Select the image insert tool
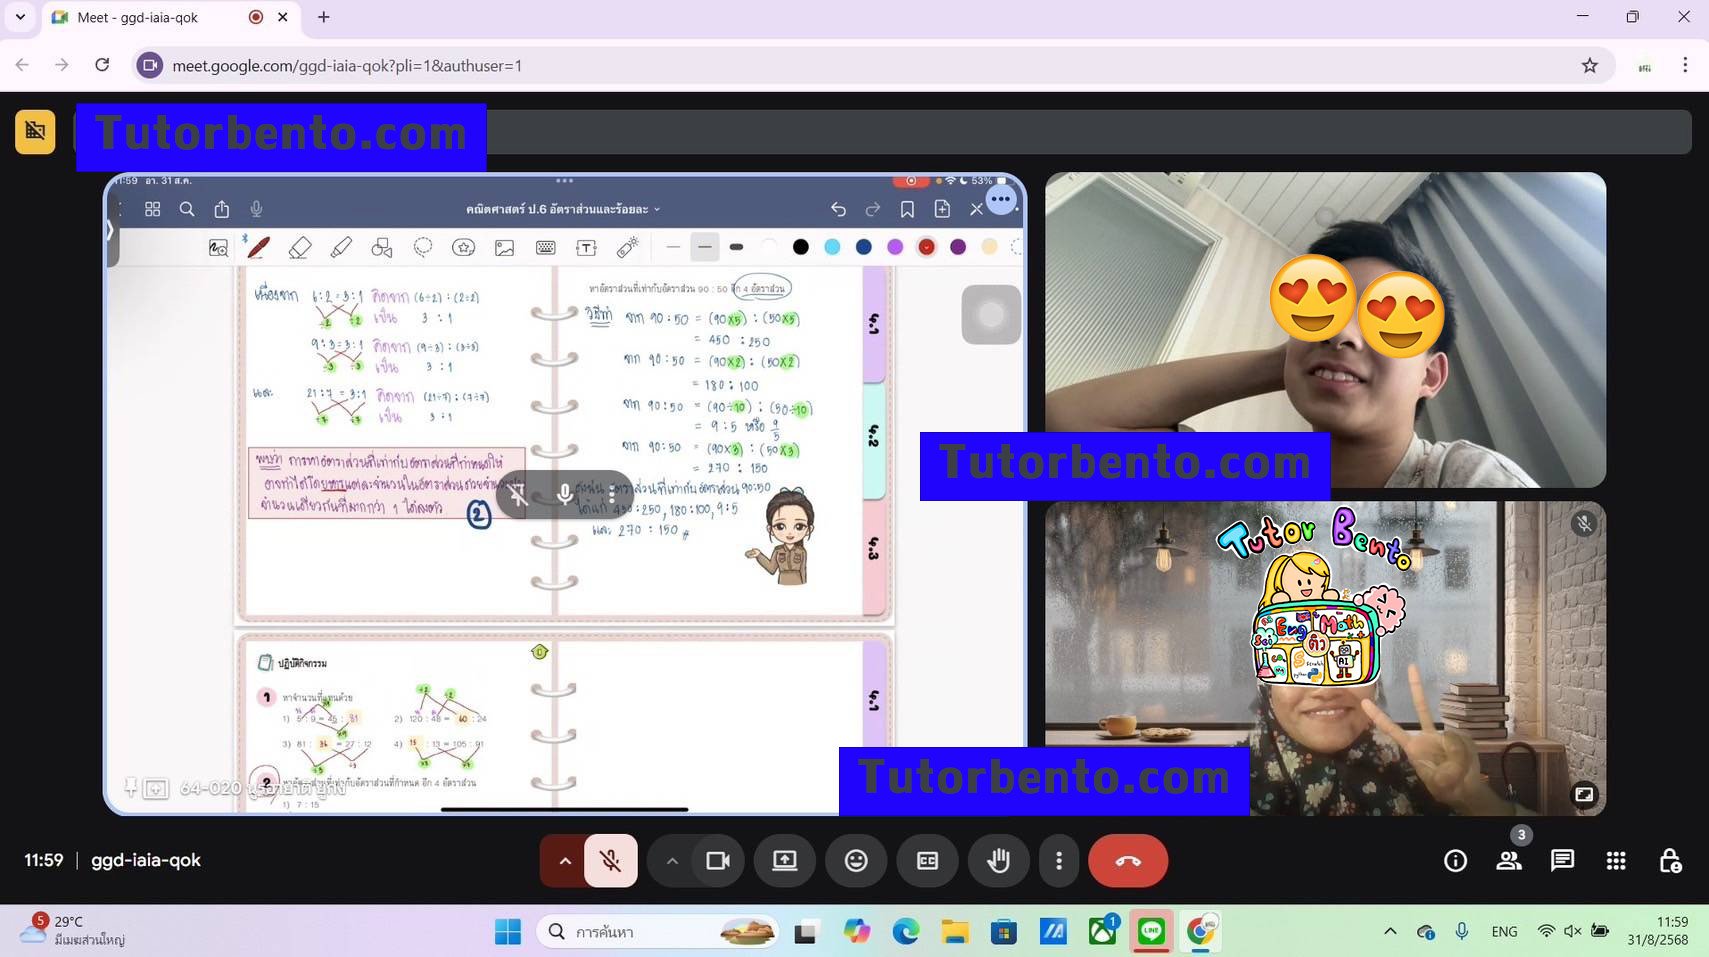This screenshot has width=1709, height=957. pyautogui.click(x=504, y=247)
